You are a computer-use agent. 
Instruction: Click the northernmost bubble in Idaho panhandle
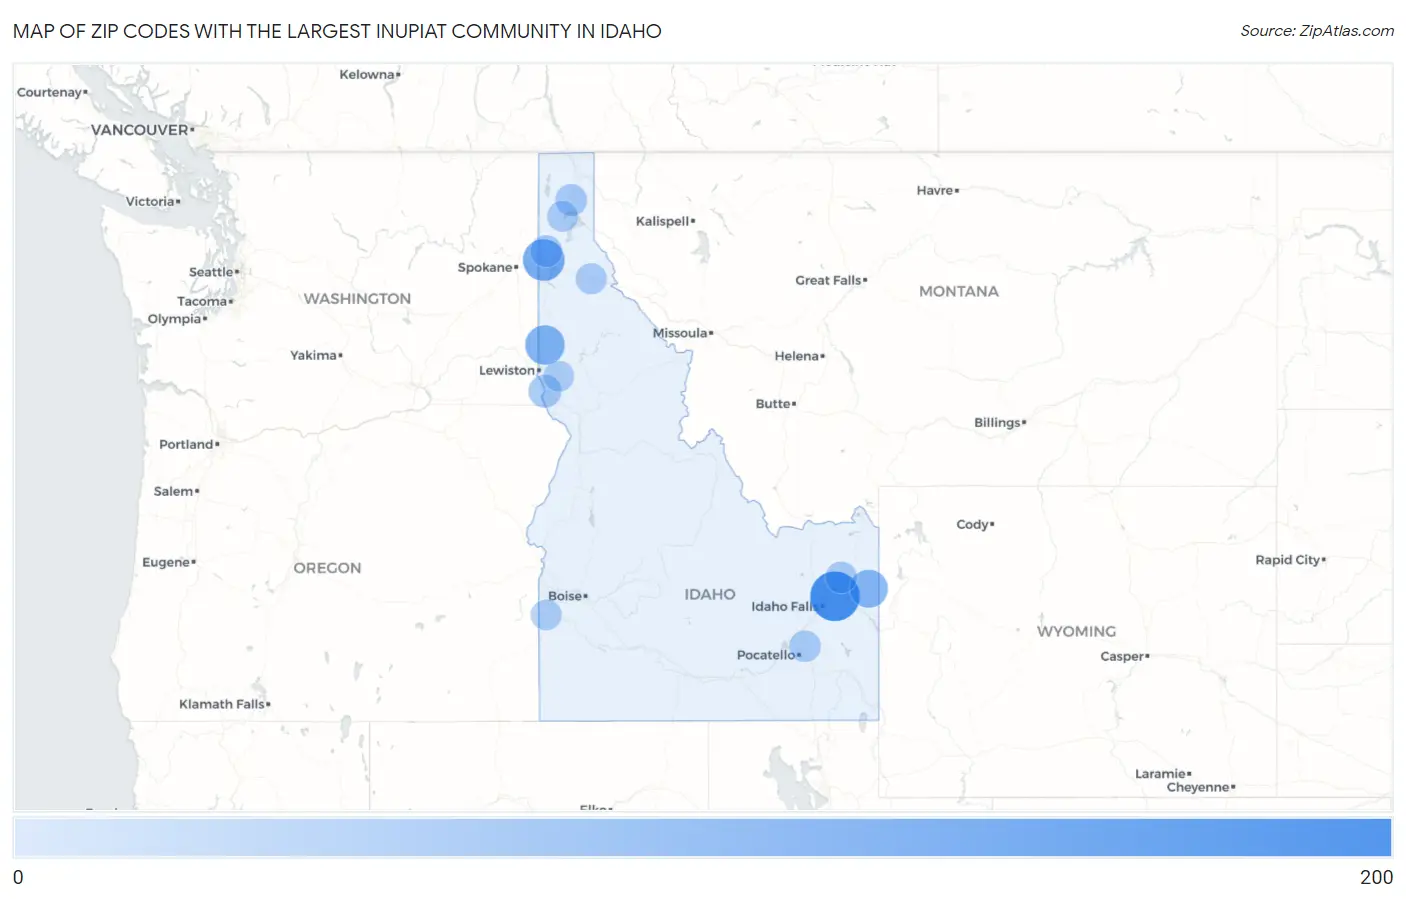click(571, 200)
